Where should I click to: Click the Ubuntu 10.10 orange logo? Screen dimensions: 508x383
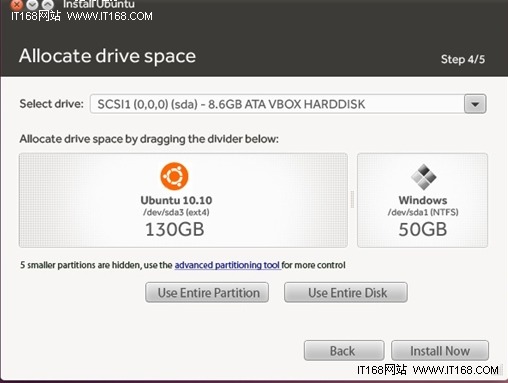tap(174, 176)
